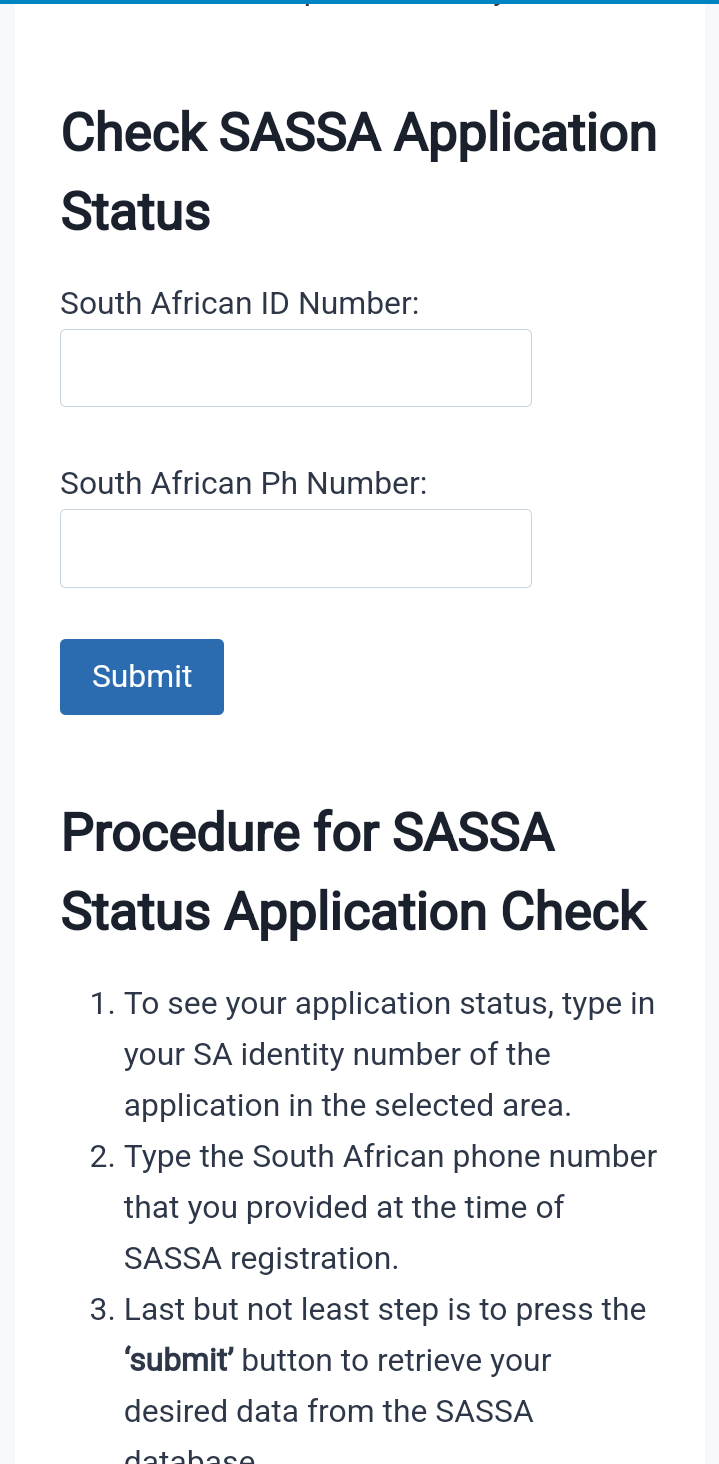The image size is (719, 1464).
Task: Click the "Status Application Check" heading line
Action: 354,911
